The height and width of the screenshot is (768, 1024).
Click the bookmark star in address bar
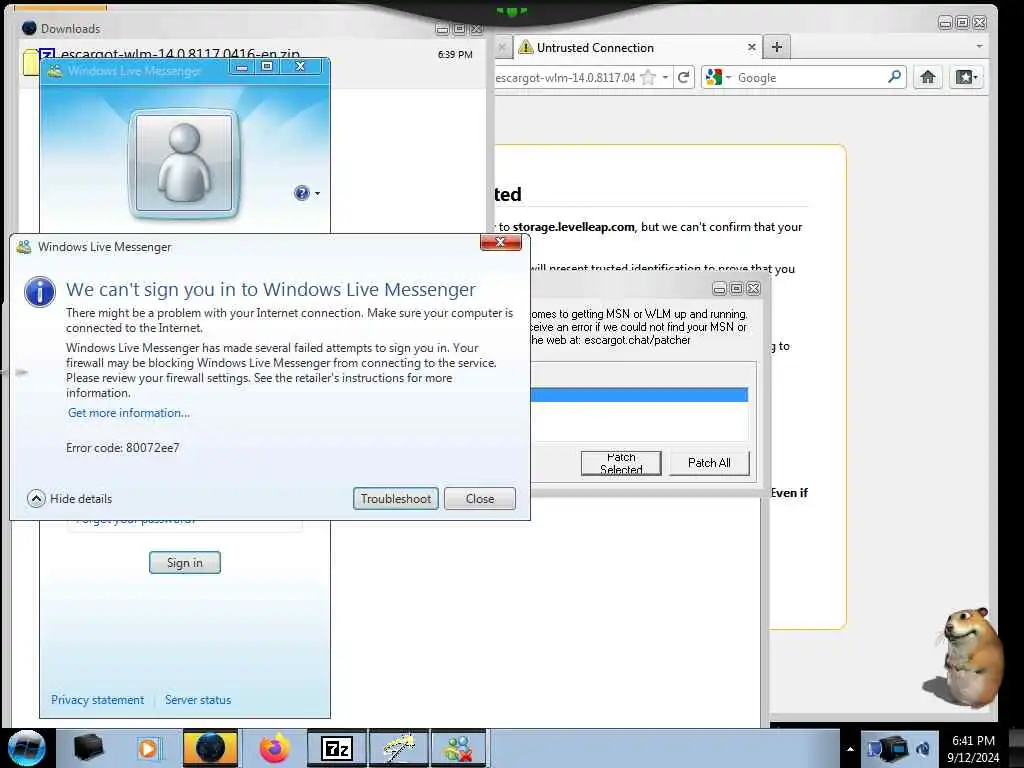point(648,78)
